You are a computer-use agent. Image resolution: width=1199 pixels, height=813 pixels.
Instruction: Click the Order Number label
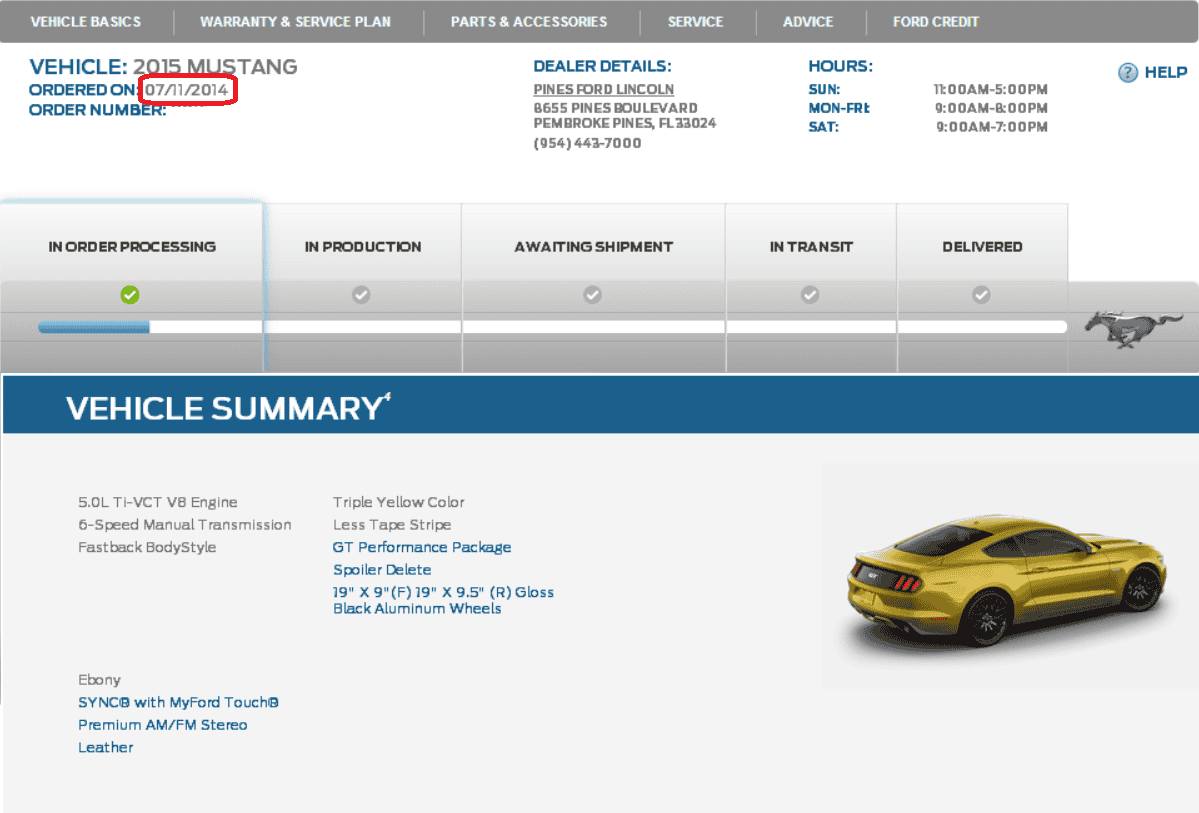coord(97,110)
